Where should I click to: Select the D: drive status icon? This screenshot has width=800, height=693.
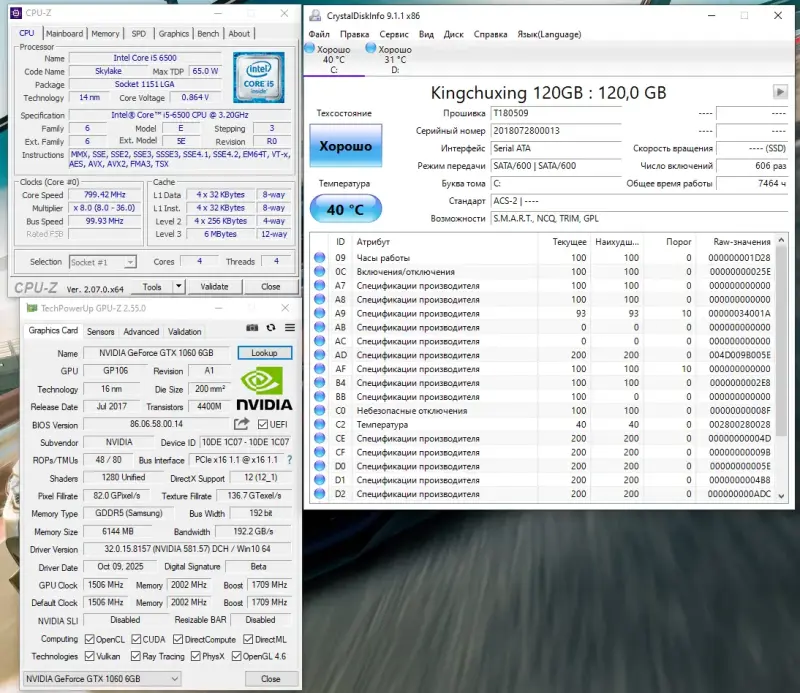[x=371, y=48]
